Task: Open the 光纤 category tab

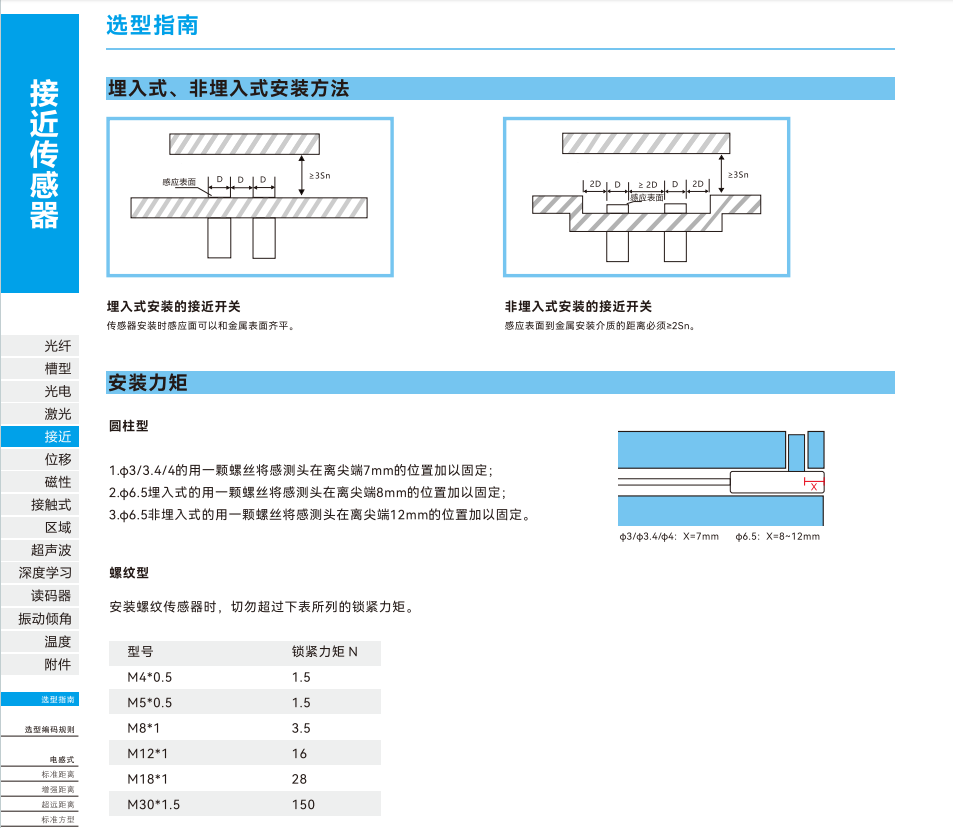Action: click(57, 346)
